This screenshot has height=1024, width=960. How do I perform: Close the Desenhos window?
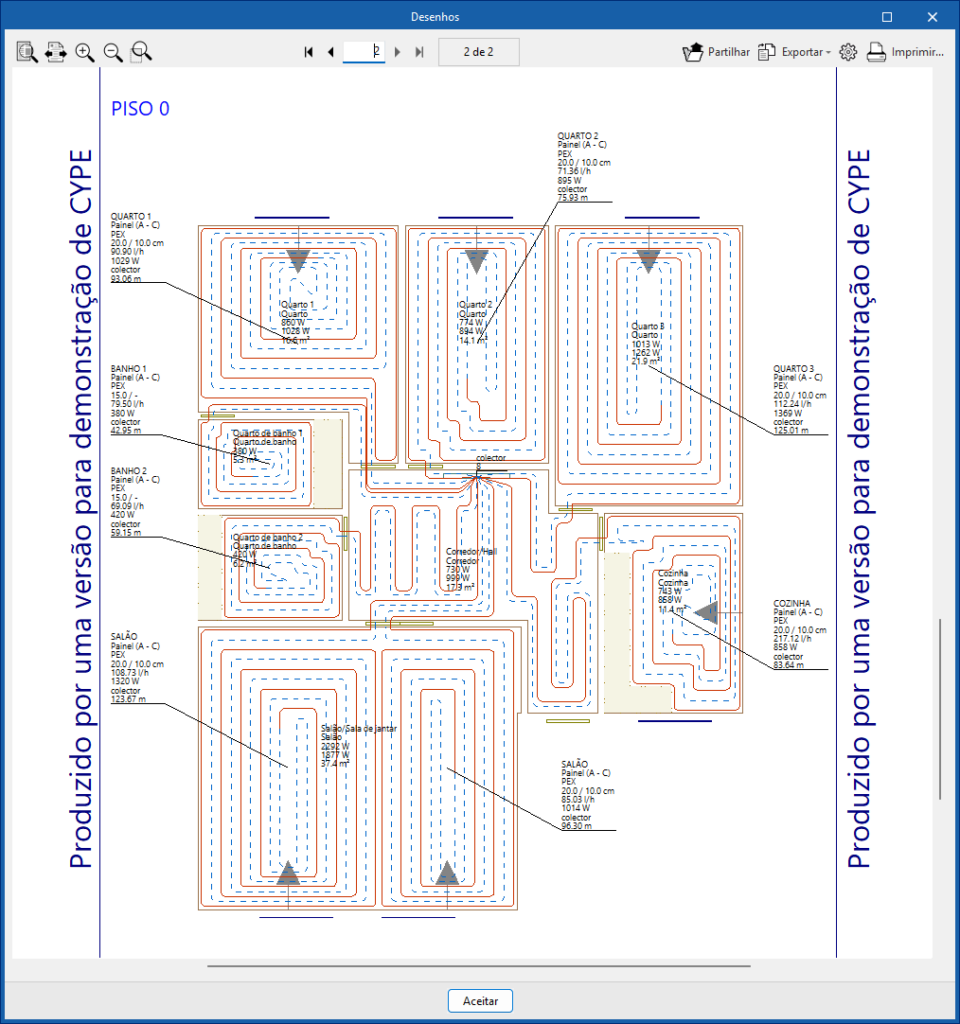tap(933, 17)
